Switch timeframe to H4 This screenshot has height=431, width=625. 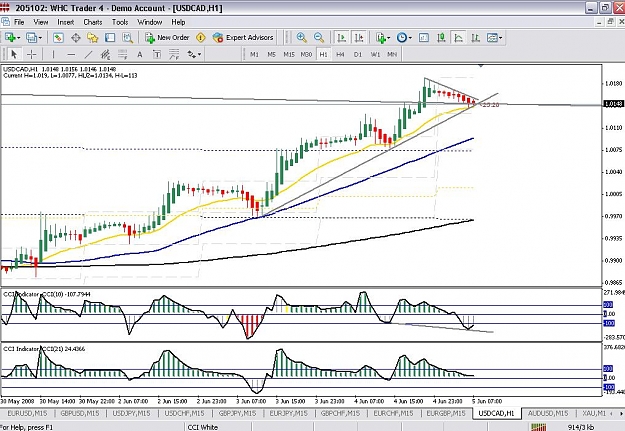point(340,54)
